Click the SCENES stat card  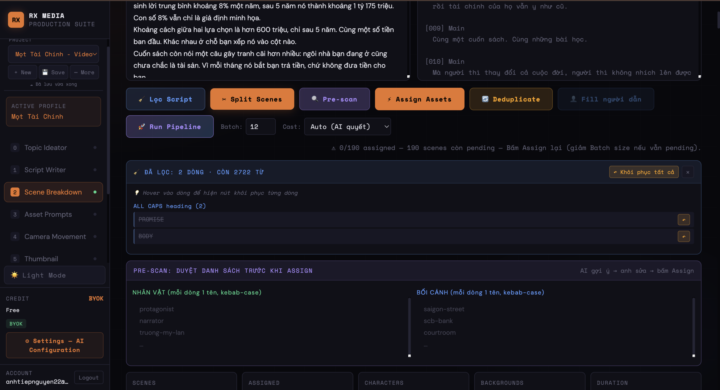pyautogui.click(x=181, y=382)
